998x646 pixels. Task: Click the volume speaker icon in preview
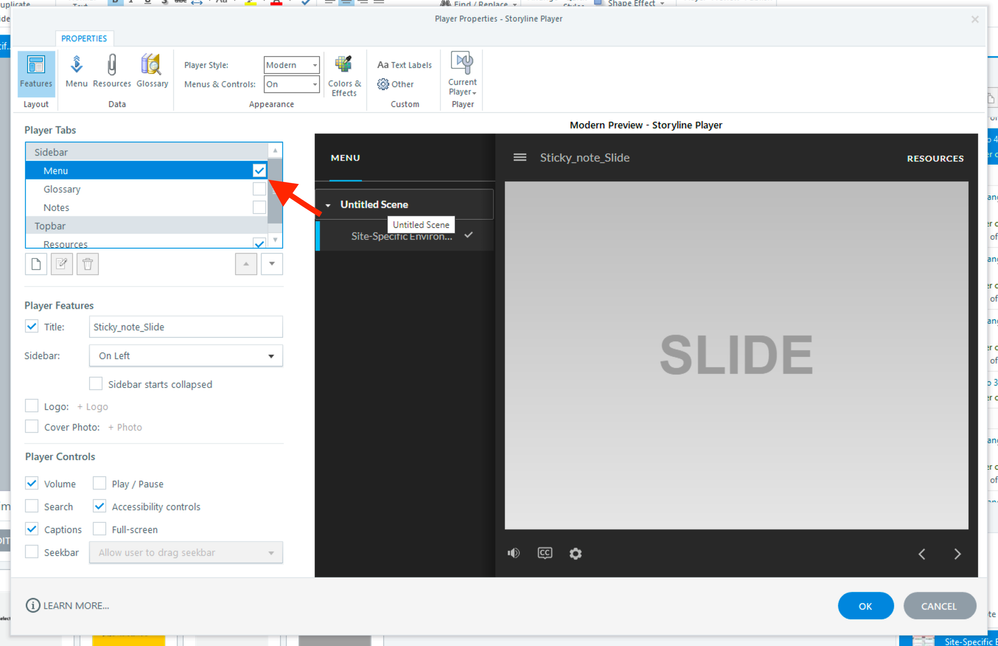[513, 553]
